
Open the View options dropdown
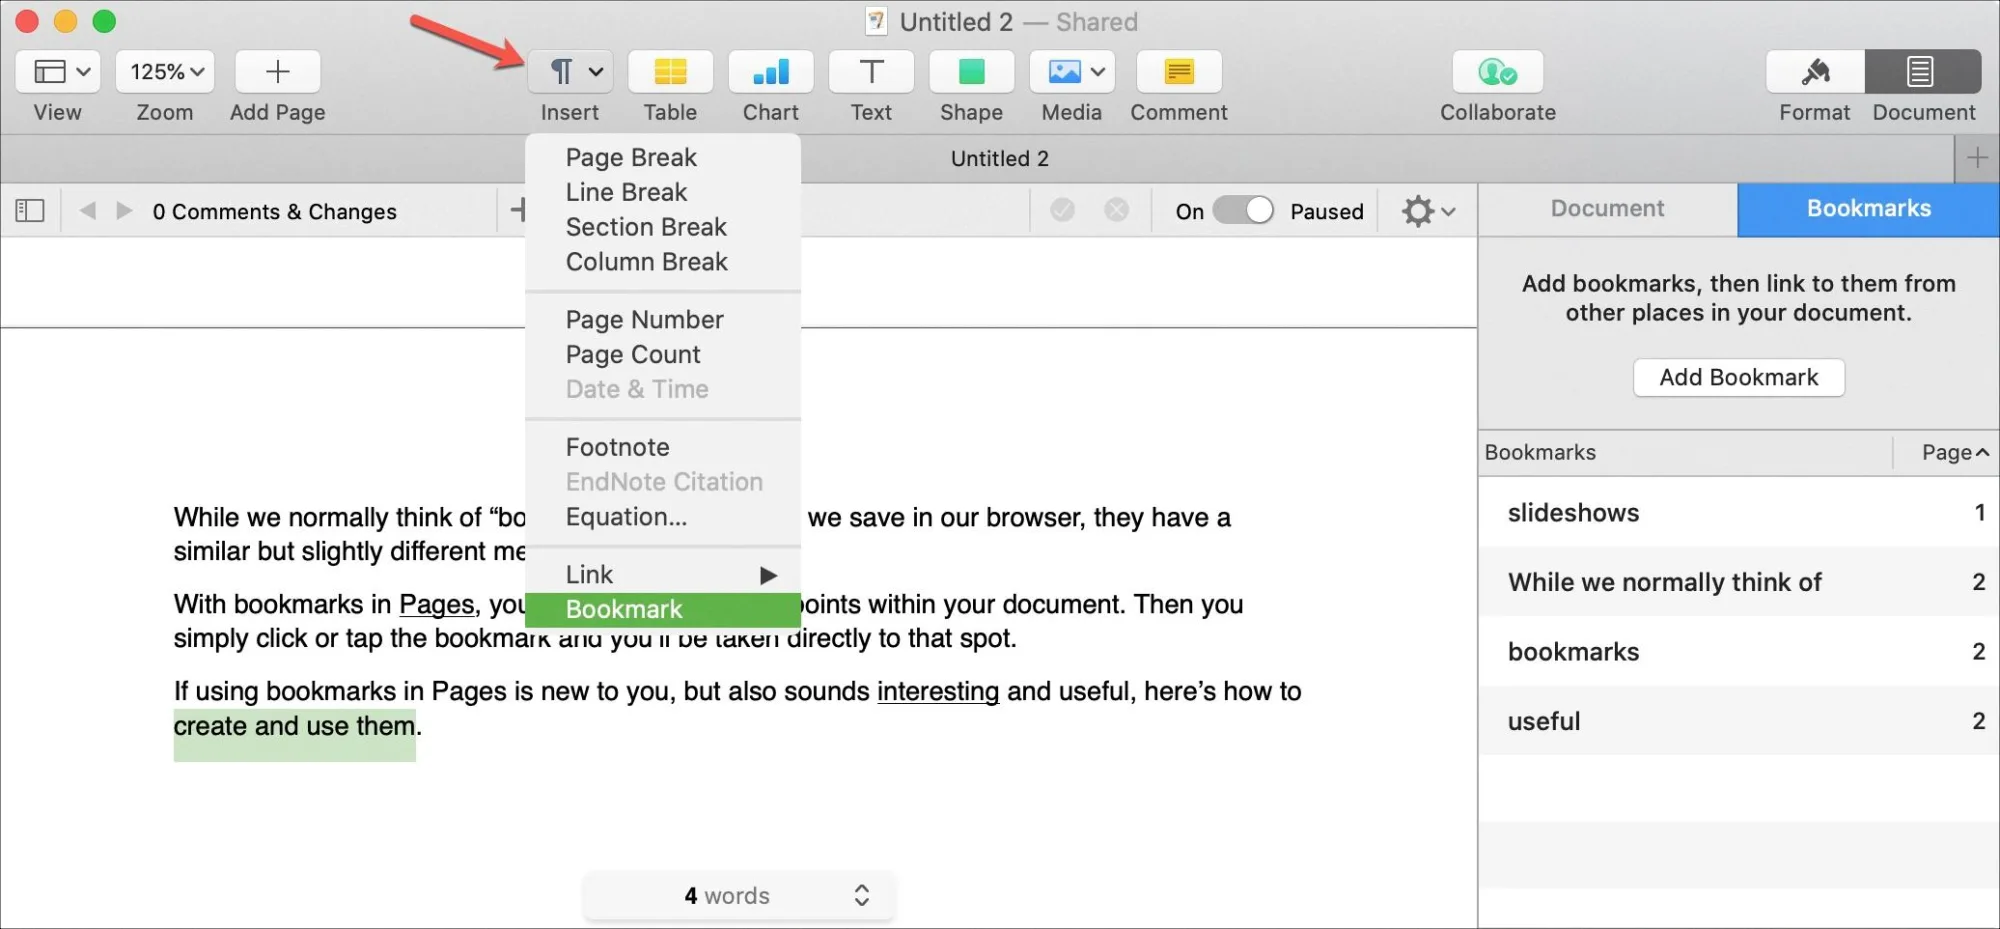point(57,71)
